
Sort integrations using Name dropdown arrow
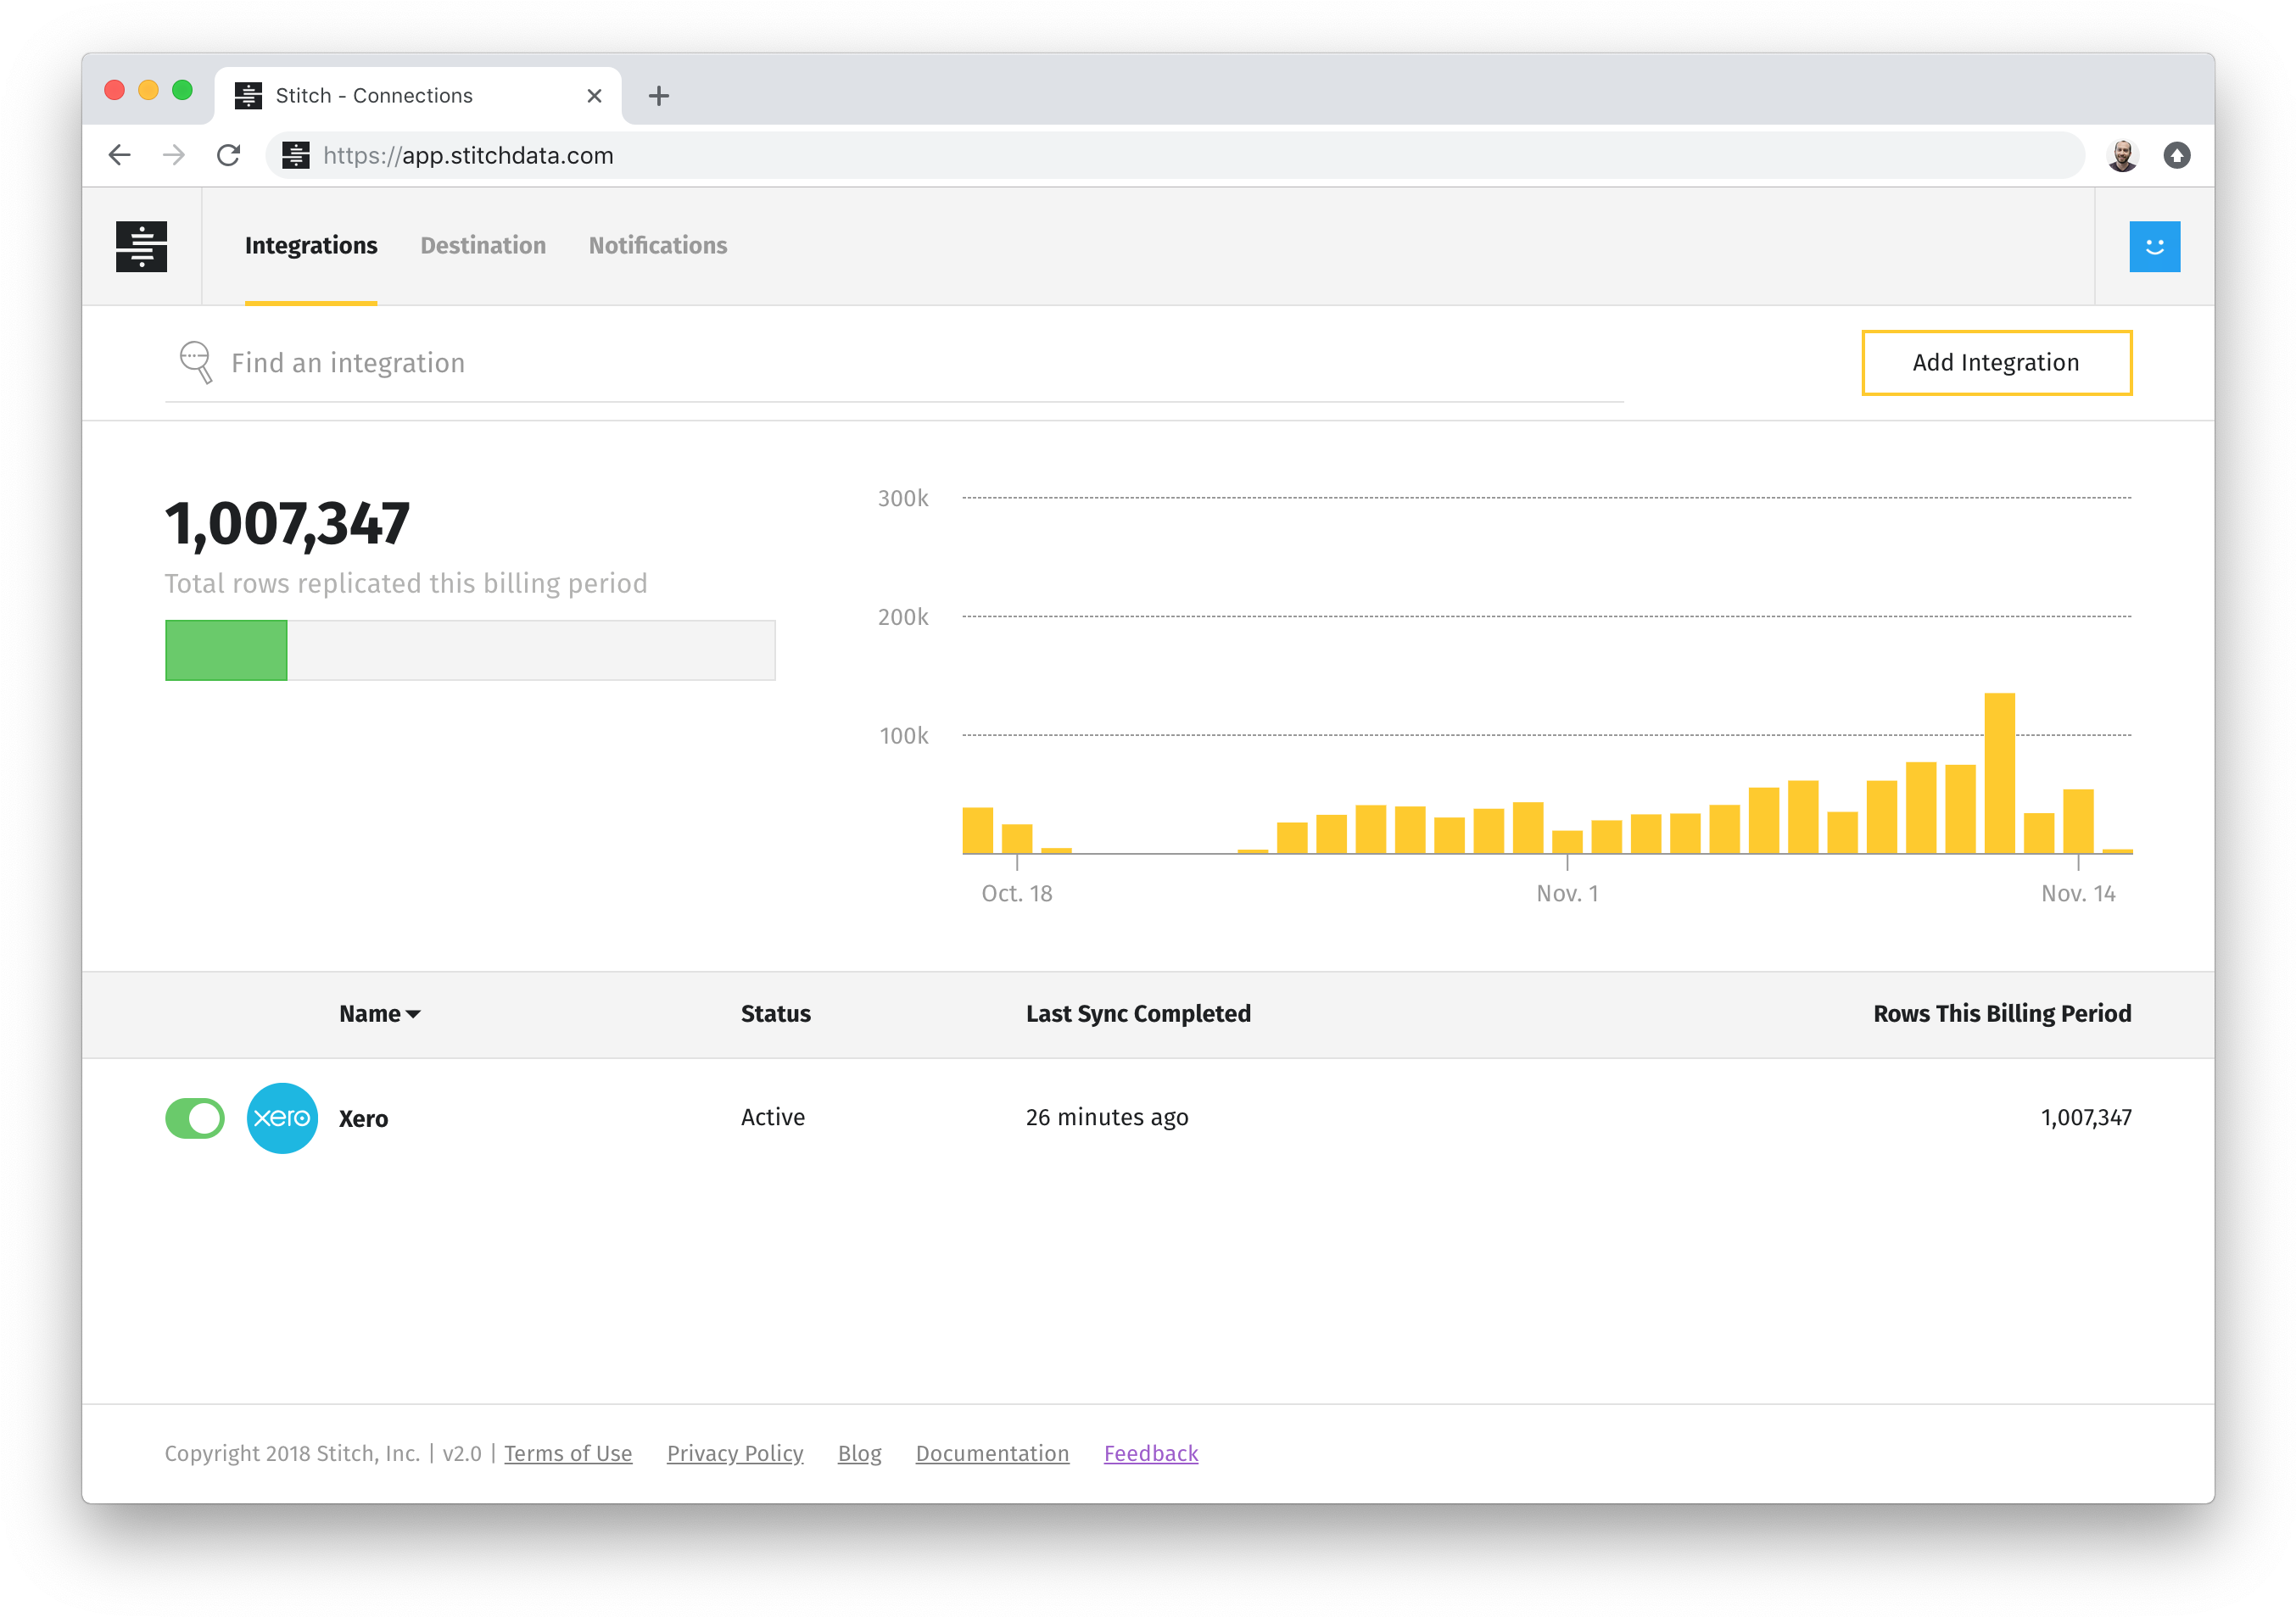[x=413, y=1014]
